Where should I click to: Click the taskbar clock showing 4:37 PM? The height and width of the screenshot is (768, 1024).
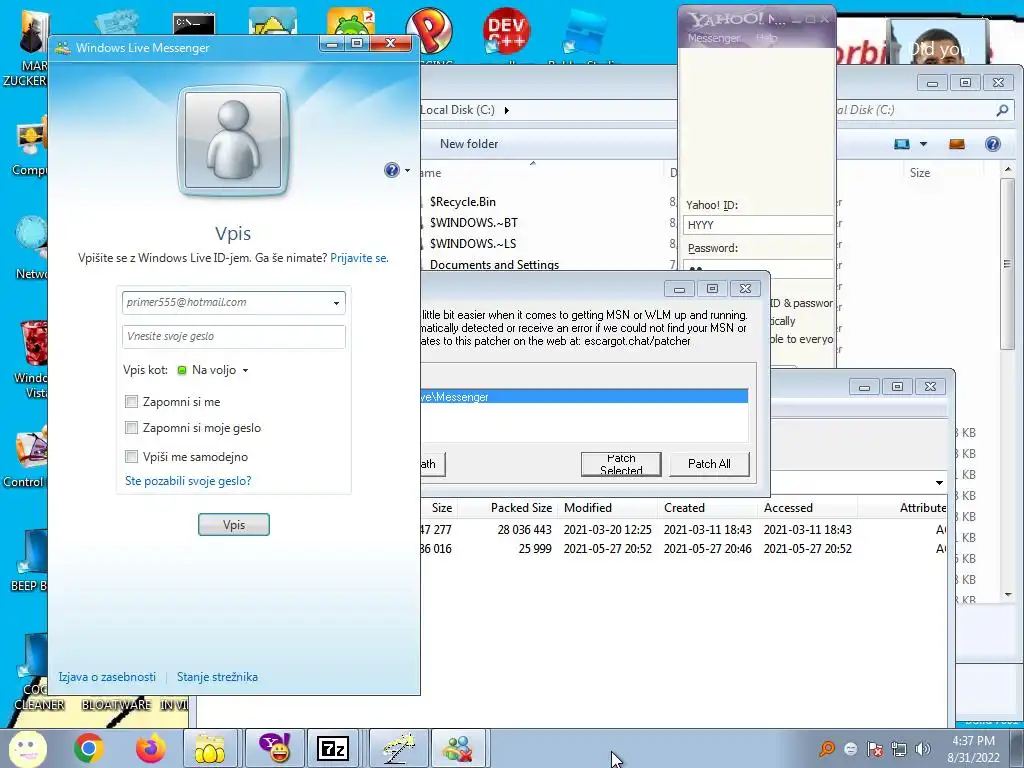pos(973,748)
